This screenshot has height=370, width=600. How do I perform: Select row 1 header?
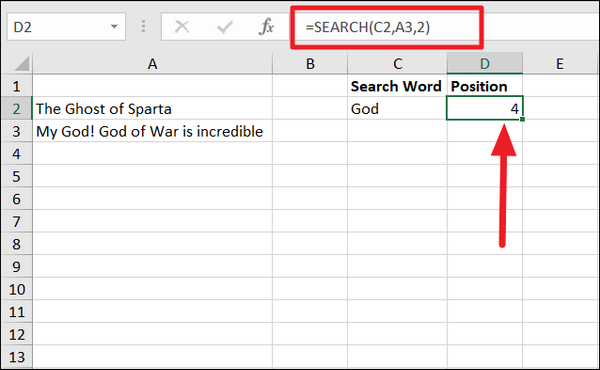[x=17, y=86]
